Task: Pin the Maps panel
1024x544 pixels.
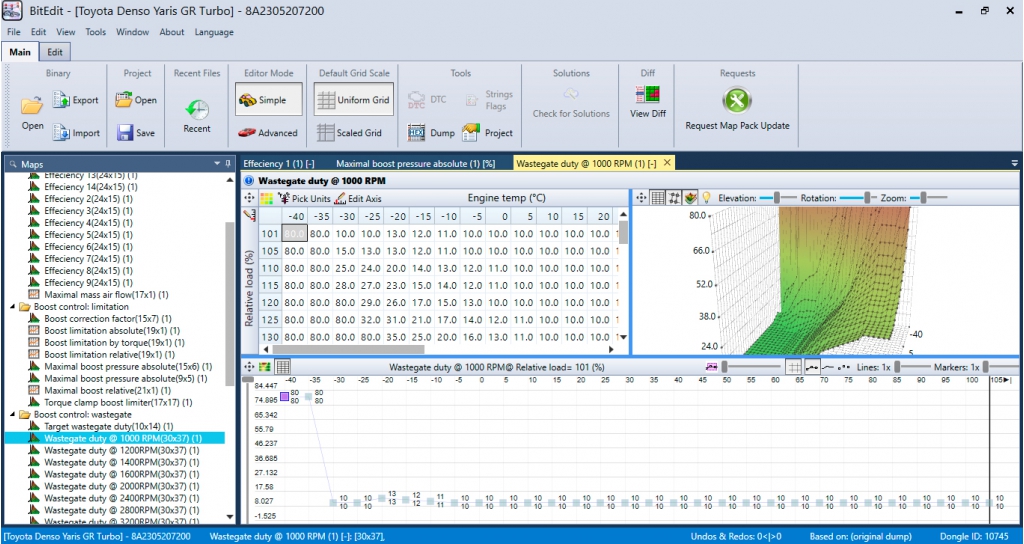Action: click(x=228, y=163)
